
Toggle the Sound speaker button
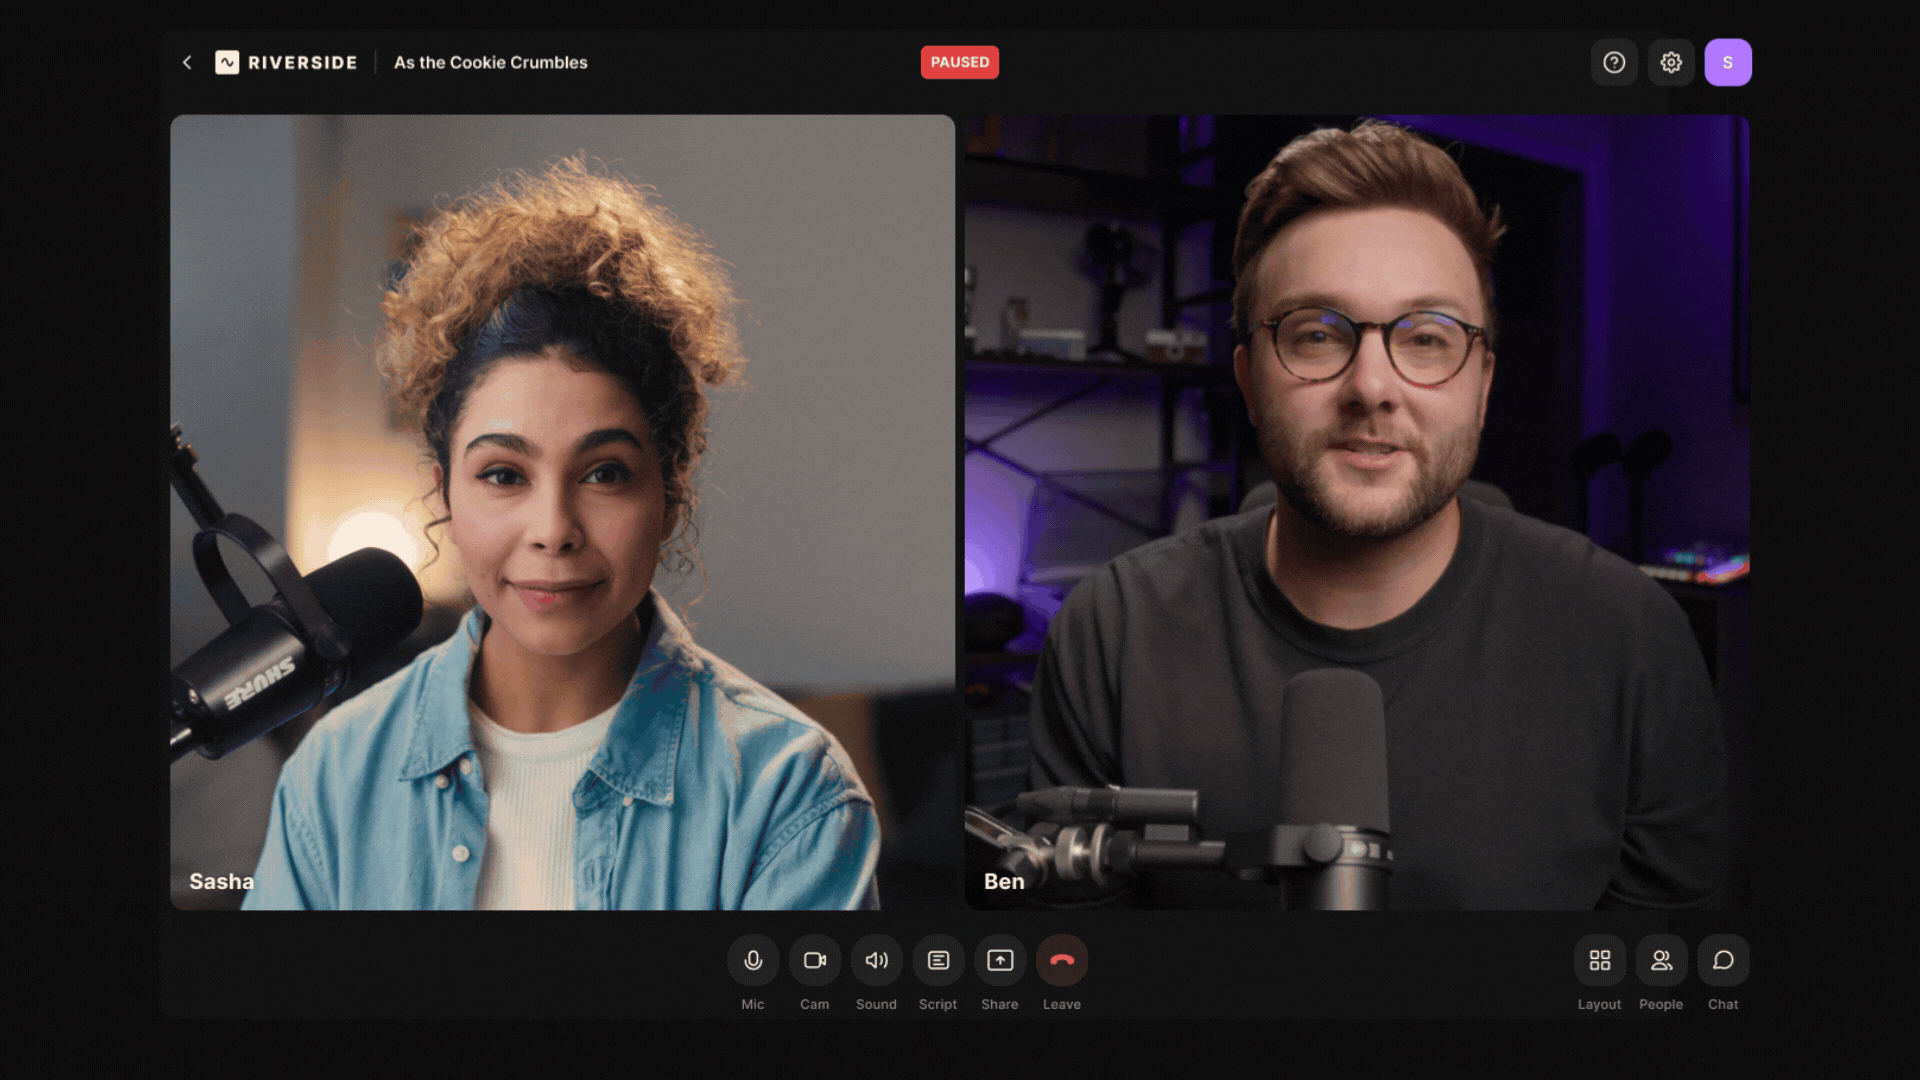(x=877, y=960)
